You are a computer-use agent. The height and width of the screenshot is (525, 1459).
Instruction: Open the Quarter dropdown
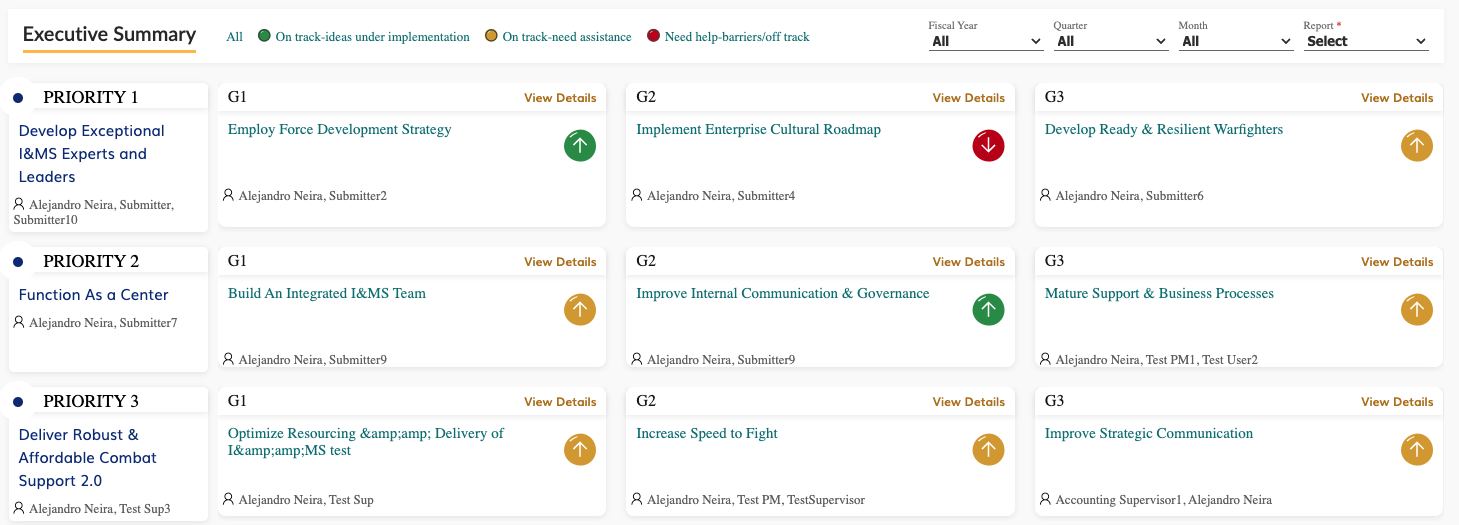[x=1111, y=41]
